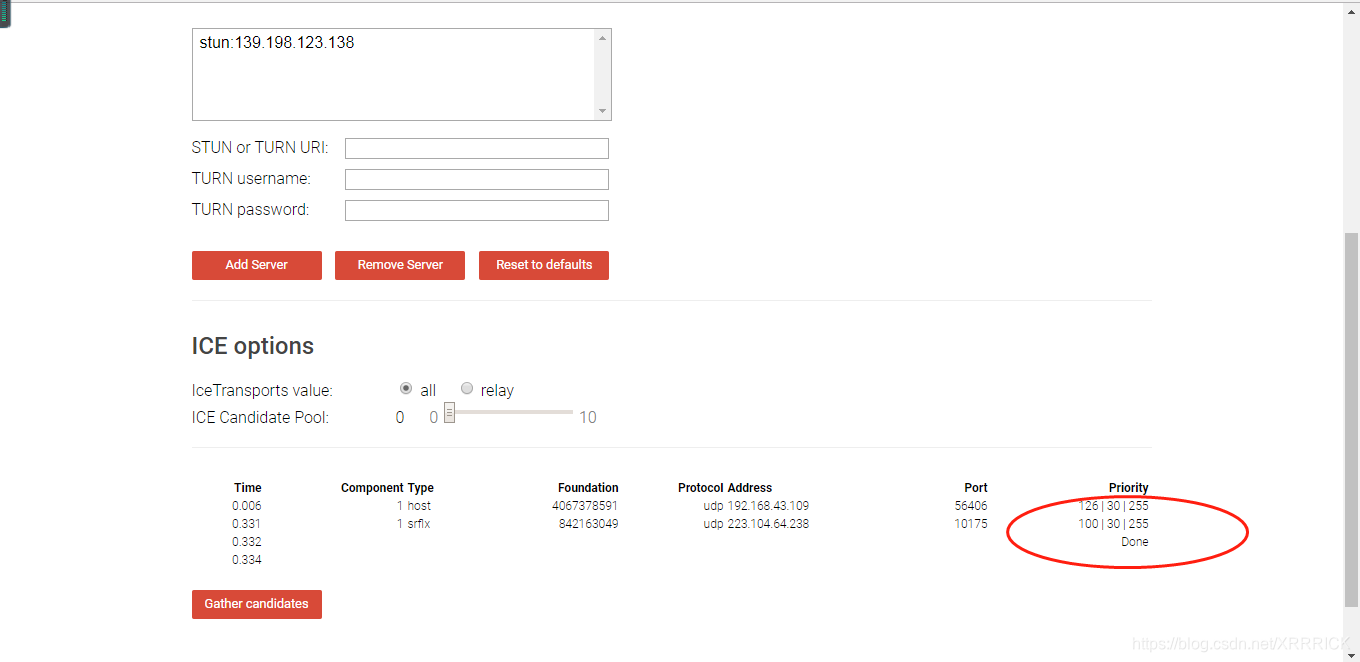Click time value 0.006
Viewport: 1360px width, 662px height.
[247, 506]
